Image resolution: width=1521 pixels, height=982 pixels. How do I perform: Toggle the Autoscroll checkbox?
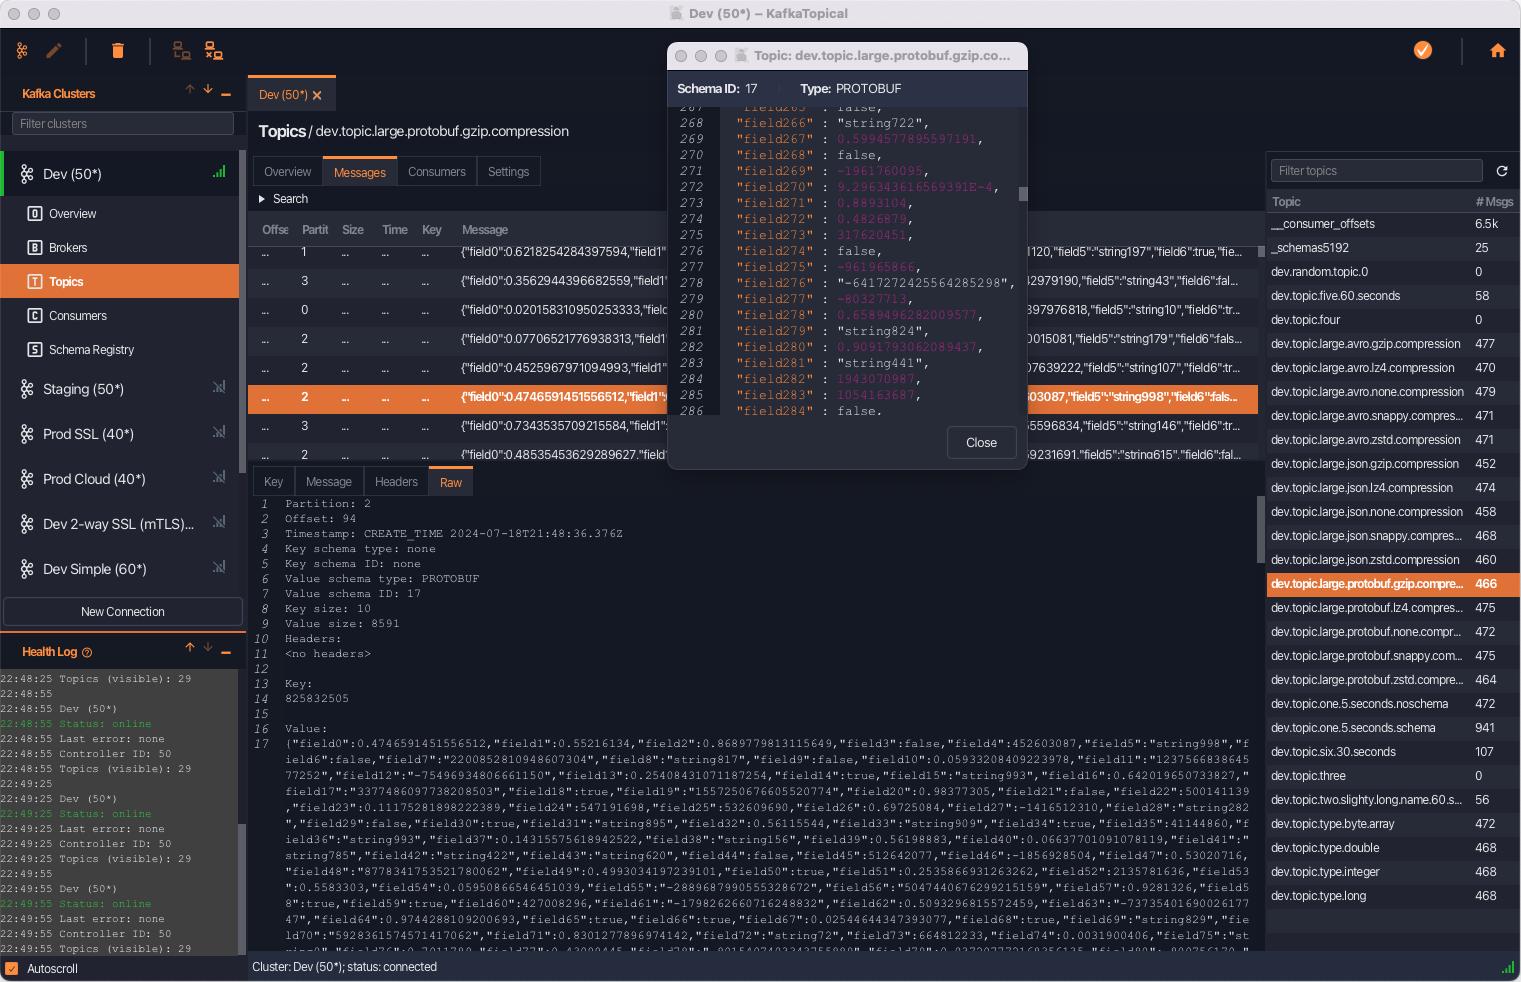pyautogui.click(x=12, y=969)
